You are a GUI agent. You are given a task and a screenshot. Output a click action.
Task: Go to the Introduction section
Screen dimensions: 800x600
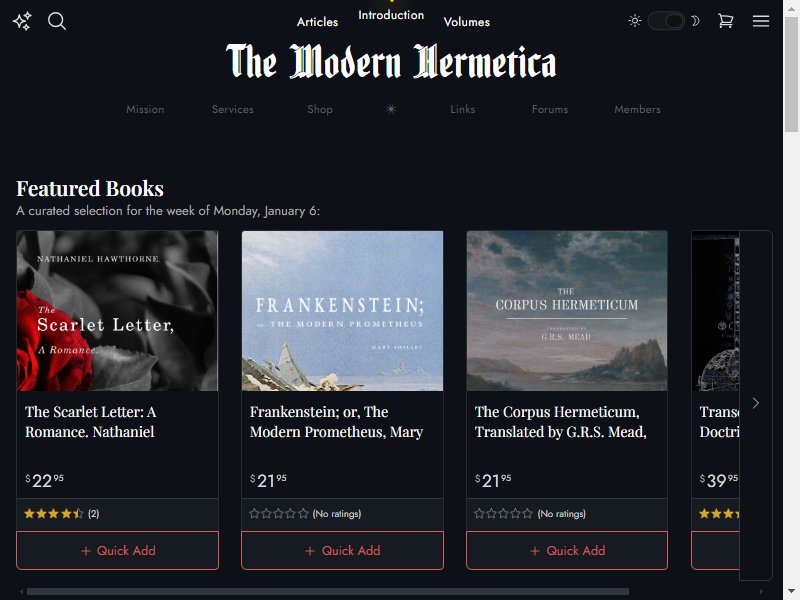click(x=391, y=15)
